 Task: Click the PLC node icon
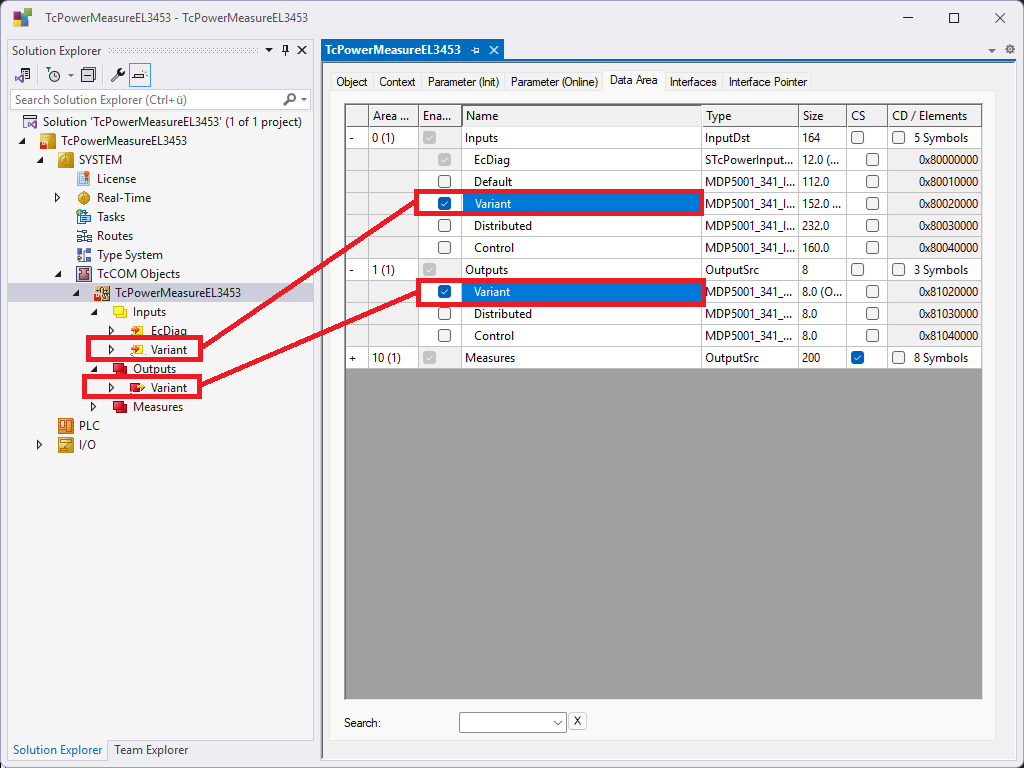(66, 426)
